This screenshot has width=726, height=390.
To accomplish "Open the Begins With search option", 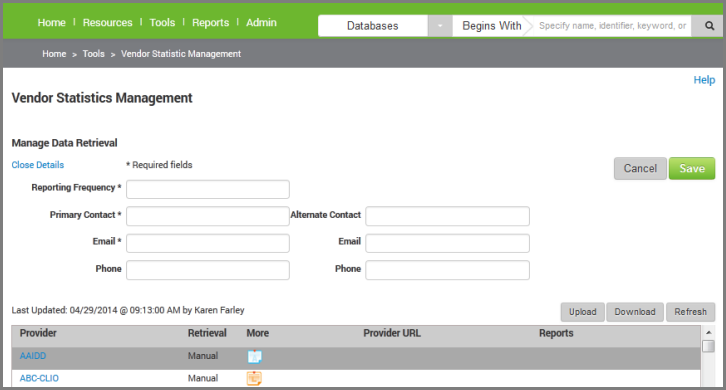I will [x=492, y=26].
